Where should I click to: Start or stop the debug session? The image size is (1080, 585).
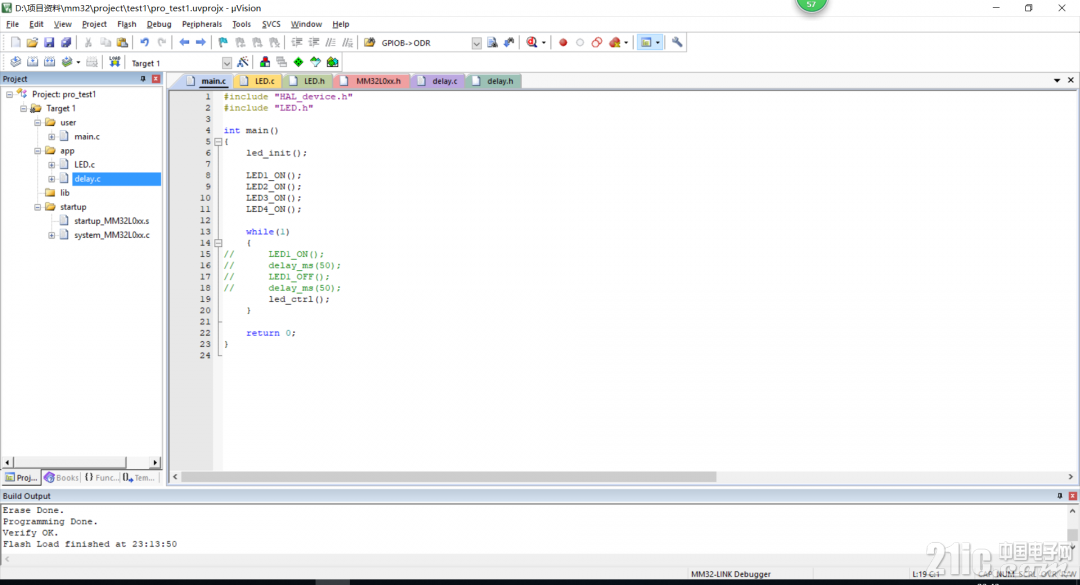(531, 43)
